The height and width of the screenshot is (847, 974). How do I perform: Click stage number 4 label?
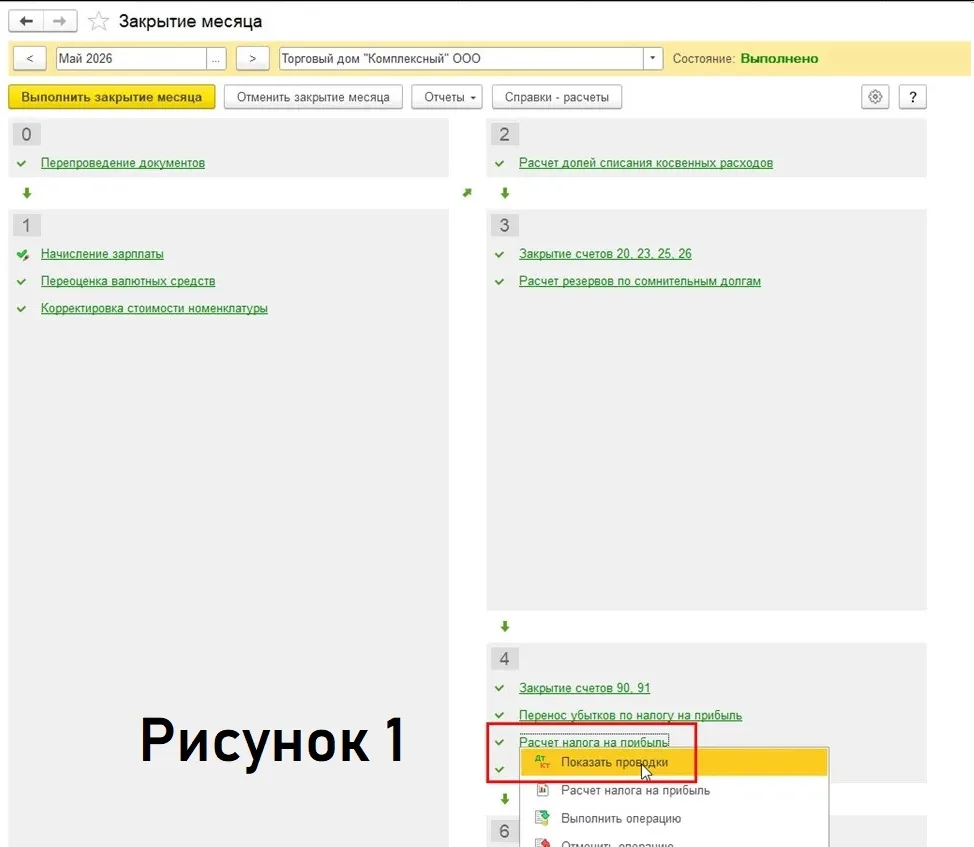coord(504,658)
